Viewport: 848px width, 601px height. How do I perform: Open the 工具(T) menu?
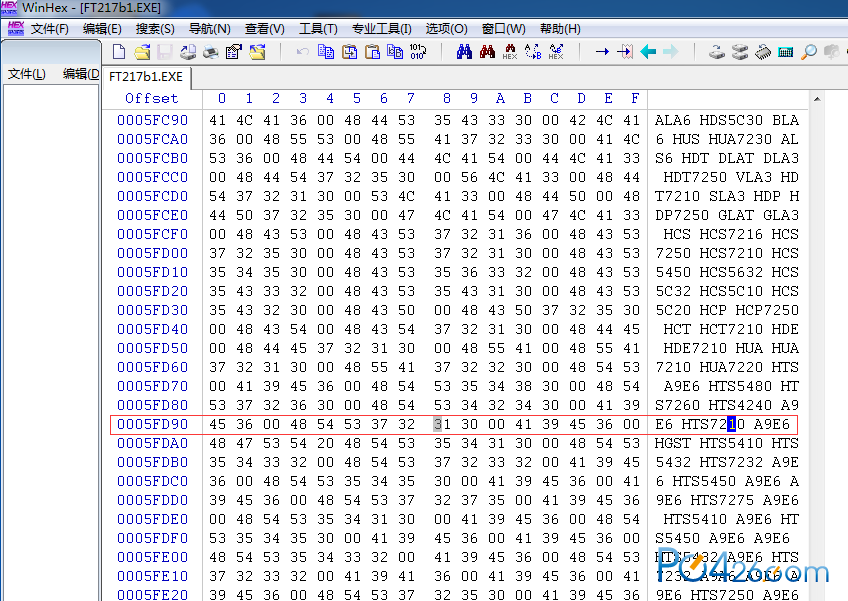coord(318,29)
